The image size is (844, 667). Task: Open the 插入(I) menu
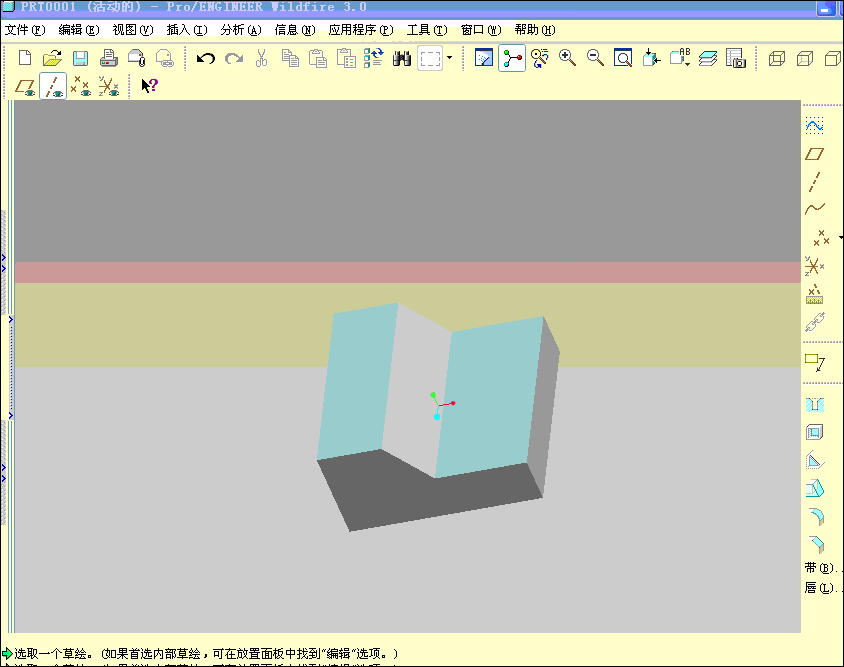pos(187,30)
